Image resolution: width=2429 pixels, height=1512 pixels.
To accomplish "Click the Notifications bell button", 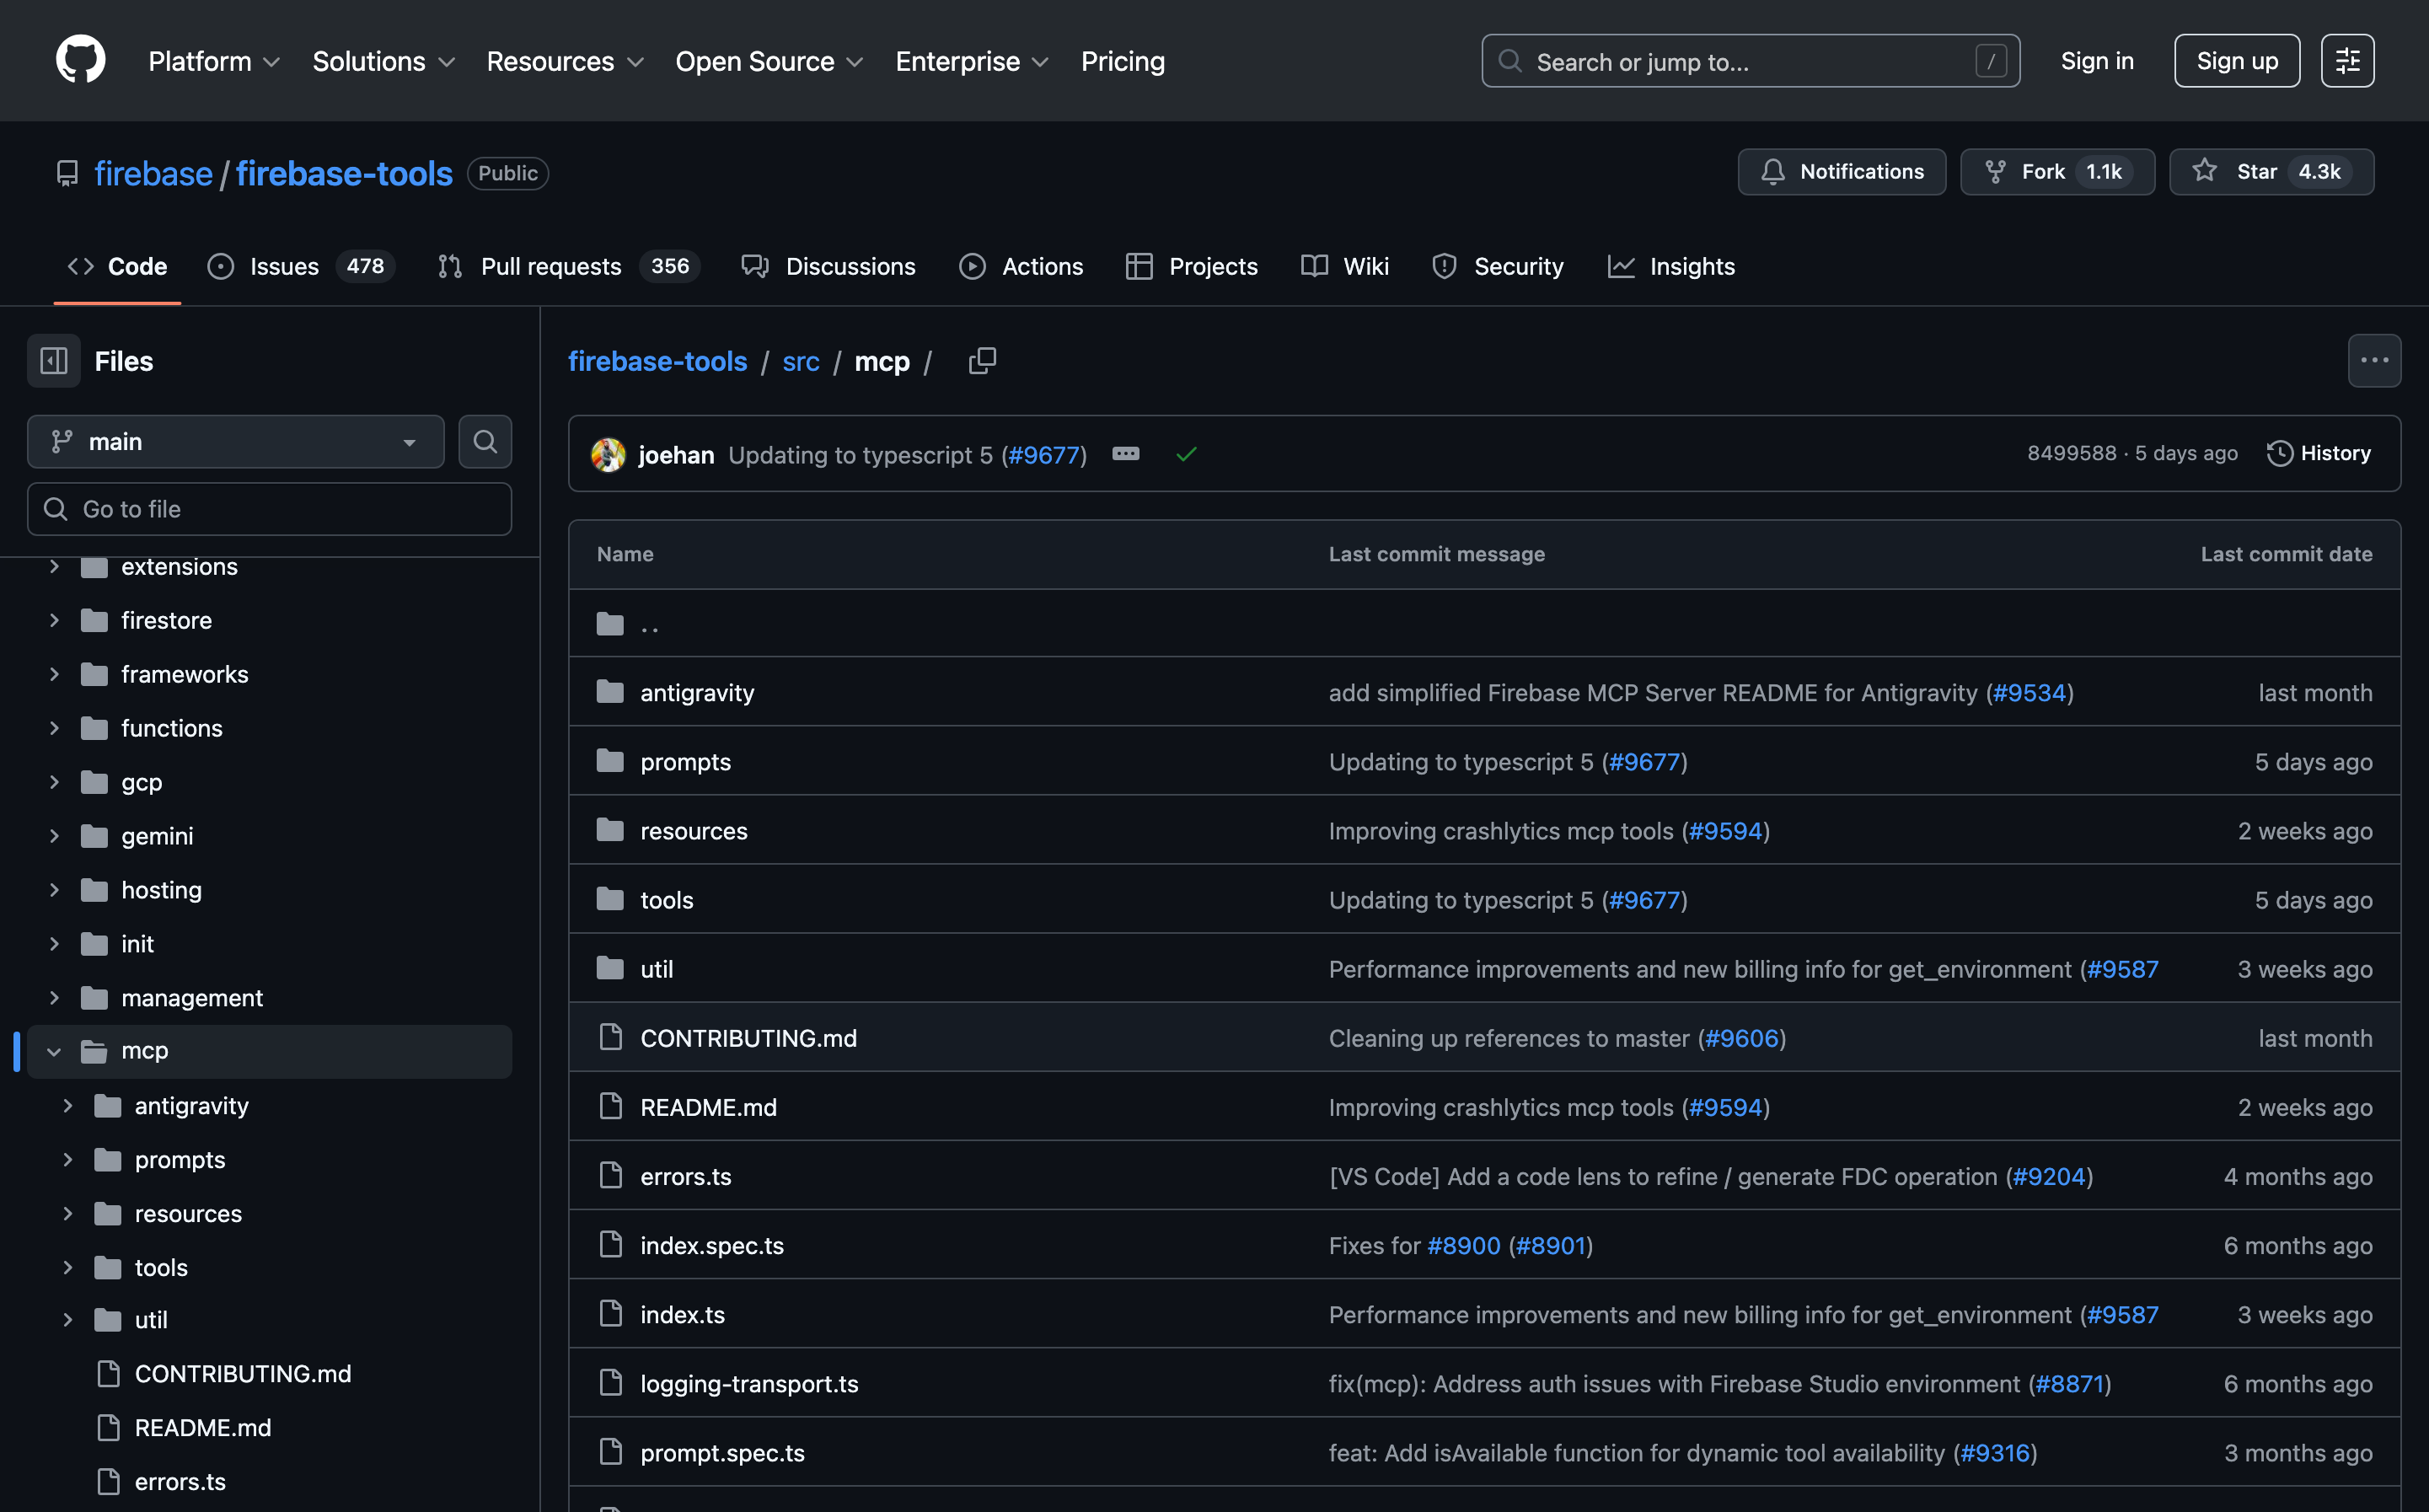I will coord(1841,172).
